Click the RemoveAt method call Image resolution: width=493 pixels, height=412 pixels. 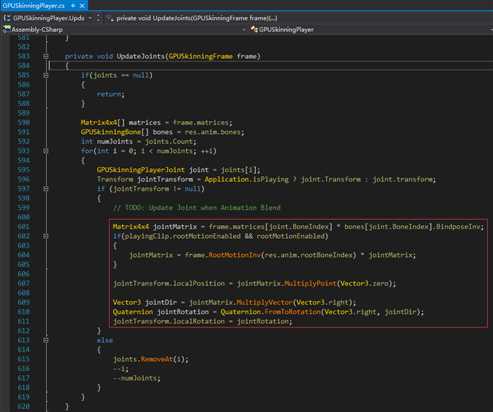coord(156,359)
